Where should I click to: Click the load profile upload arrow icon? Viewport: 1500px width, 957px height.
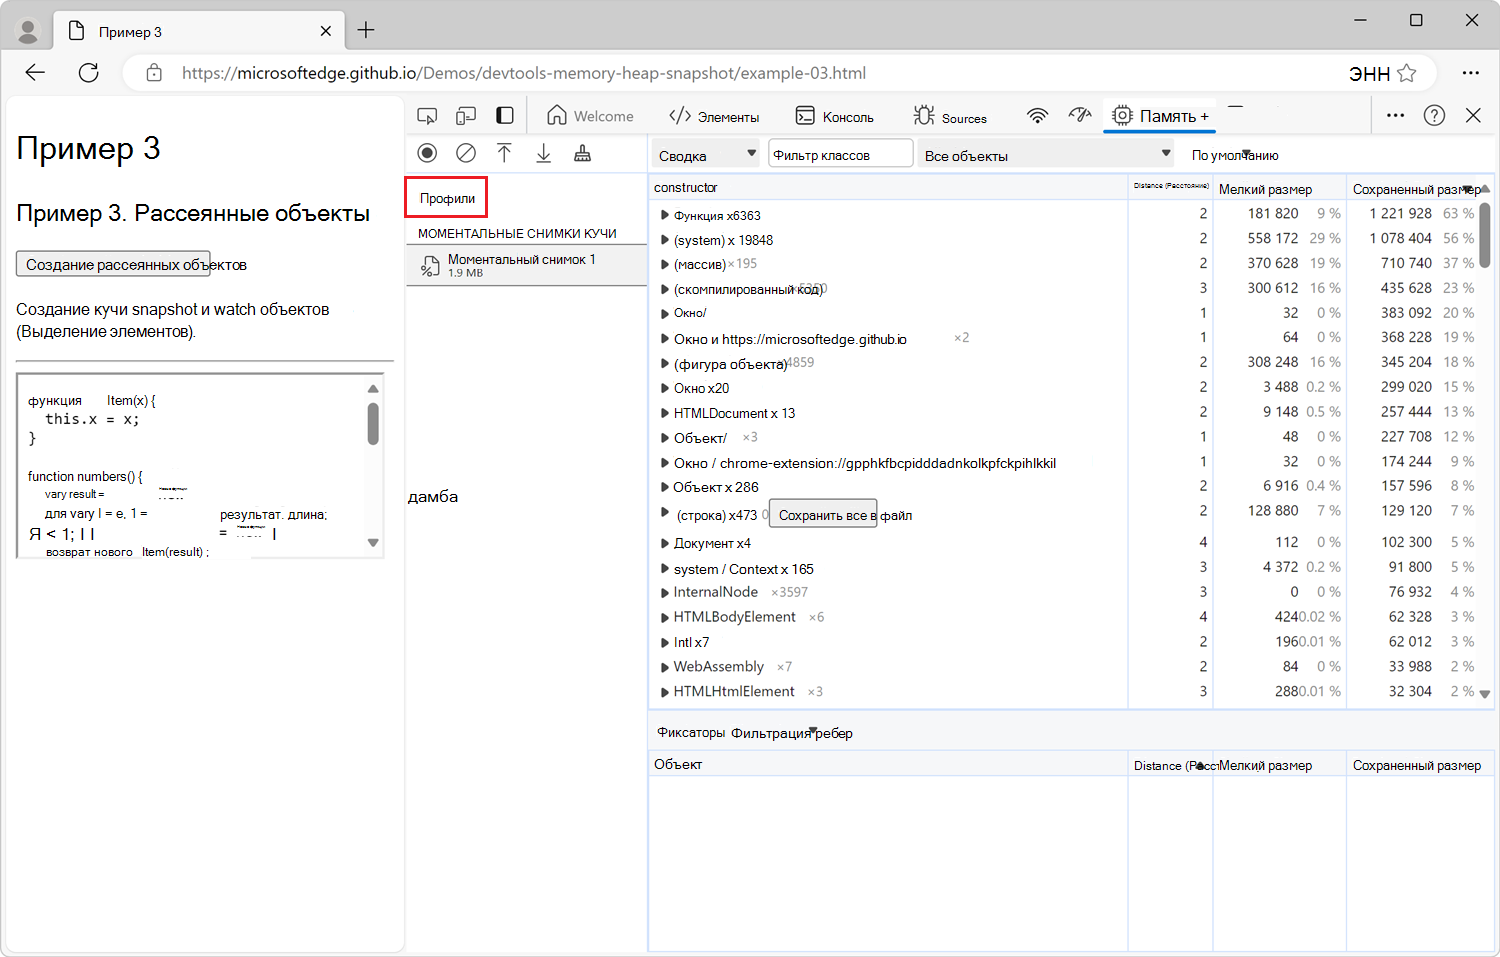click(504, 153)
